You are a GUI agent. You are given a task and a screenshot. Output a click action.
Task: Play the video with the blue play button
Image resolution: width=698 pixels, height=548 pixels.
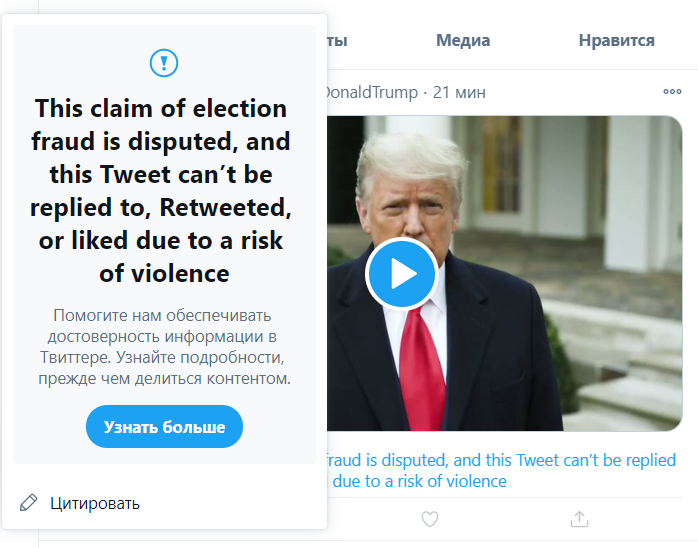coord(401,273)
